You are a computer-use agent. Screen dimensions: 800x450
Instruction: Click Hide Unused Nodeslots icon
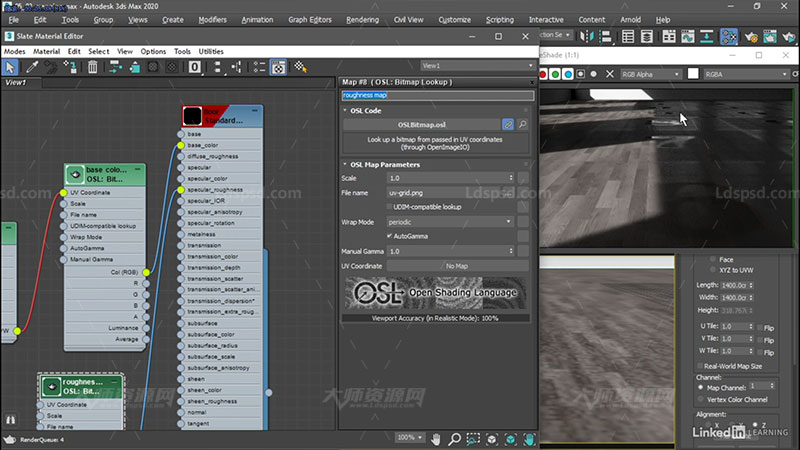[135, 67]
